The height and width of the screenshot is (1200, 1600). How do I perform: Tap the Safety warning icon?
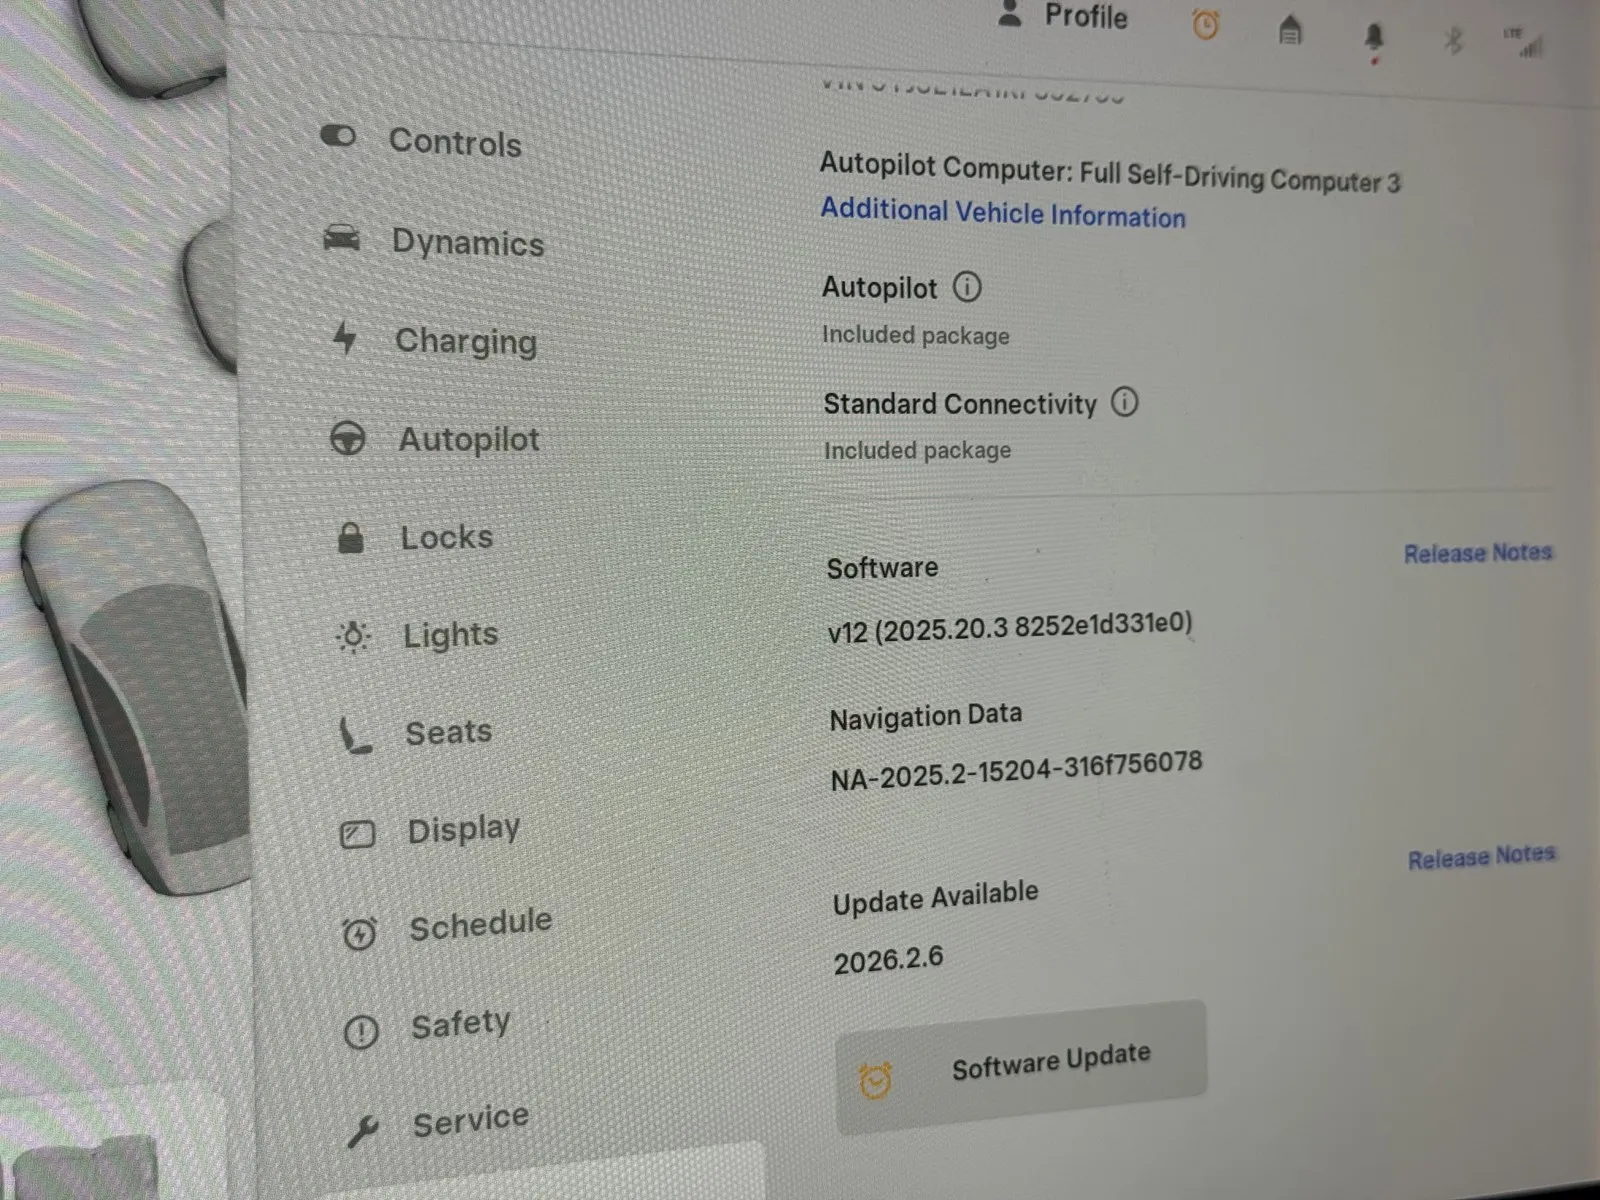(x=361, y=1031)
